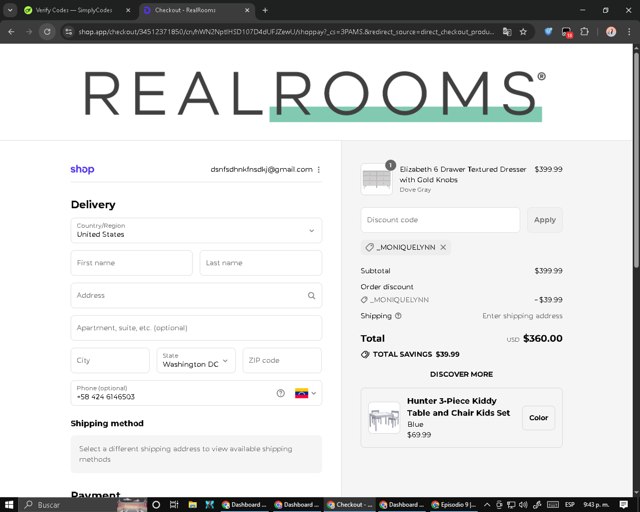The height and width of the screenshot is (512, 640).
Task: Switch to the Checkout Chrome taskbar window
Action: 349,505
